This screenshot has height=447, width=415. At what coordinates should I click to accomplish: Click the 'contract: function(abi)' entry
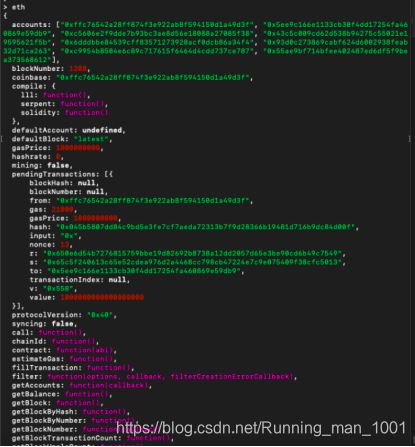[64, 350]
